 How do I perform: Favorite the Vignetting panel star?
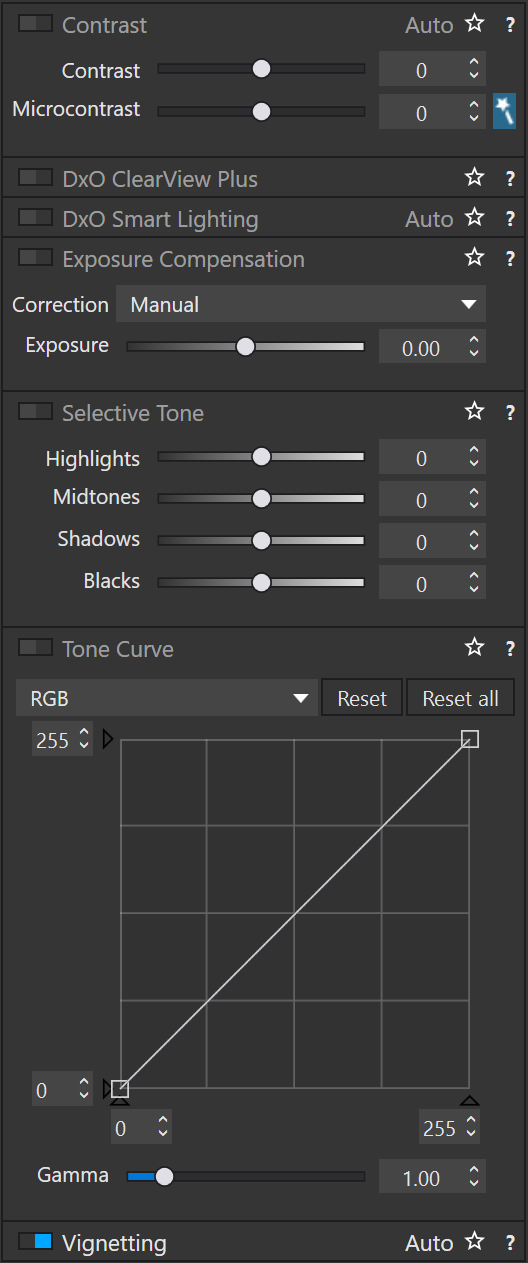click(x=475, y=1242)
